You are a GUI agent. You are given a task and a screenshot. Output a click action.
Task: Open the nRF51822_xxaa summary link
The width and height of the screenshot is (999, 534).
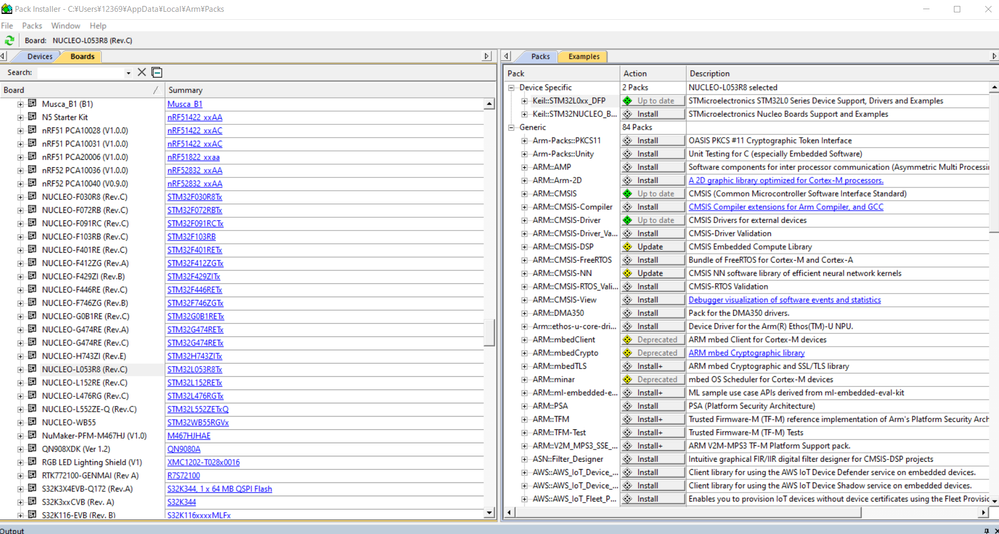[x=194, y=157]
